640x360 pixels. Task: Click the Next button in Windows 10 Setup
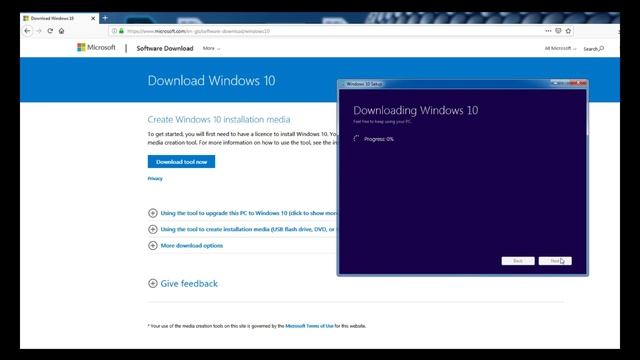tap(555, 261)
